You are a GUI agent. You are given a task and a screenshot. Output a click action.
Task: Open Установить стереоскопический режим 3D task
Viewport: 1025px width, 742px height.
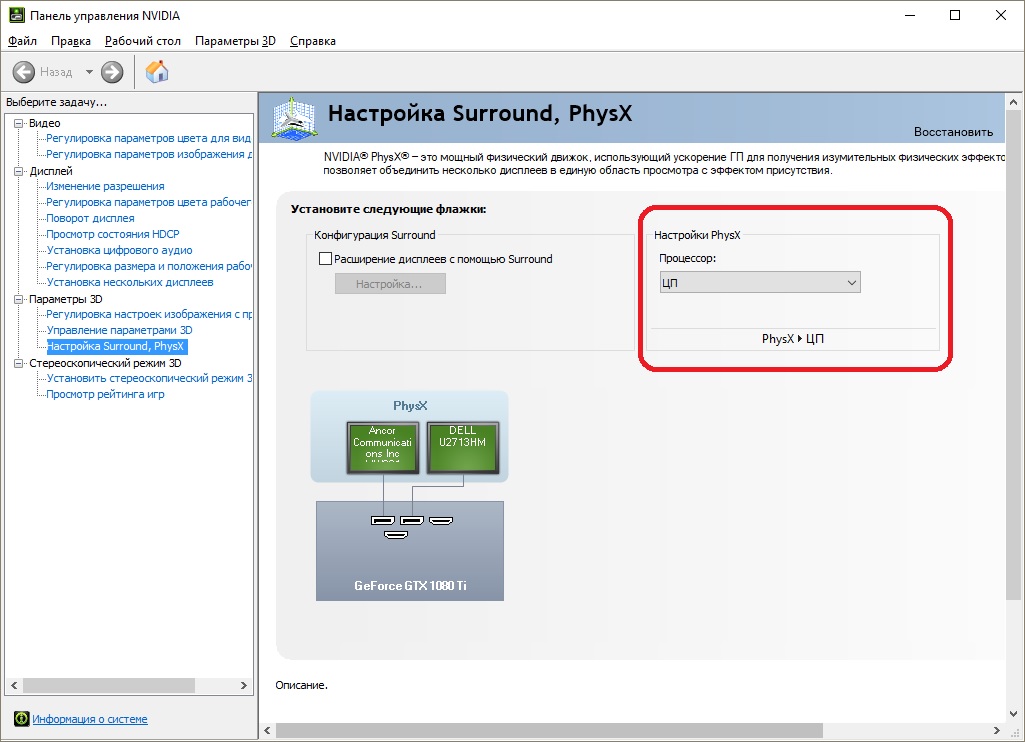tap(148, 379)
